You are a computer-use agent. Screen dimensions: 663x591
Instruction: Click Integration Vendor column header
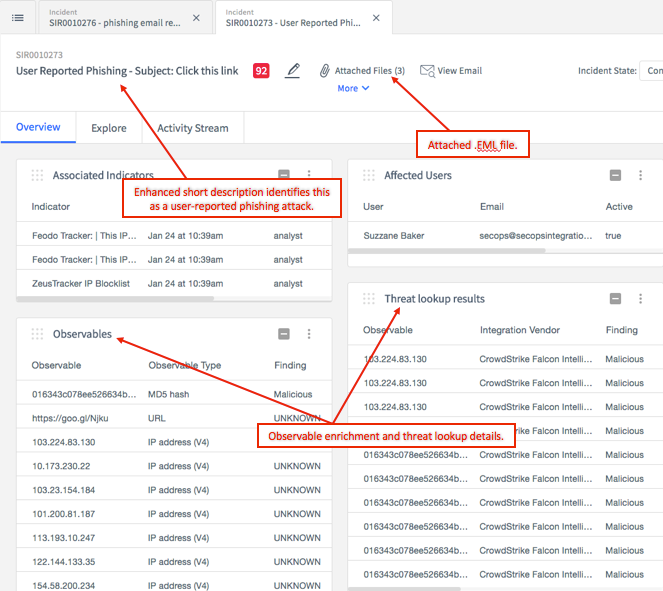click(520, 330)
